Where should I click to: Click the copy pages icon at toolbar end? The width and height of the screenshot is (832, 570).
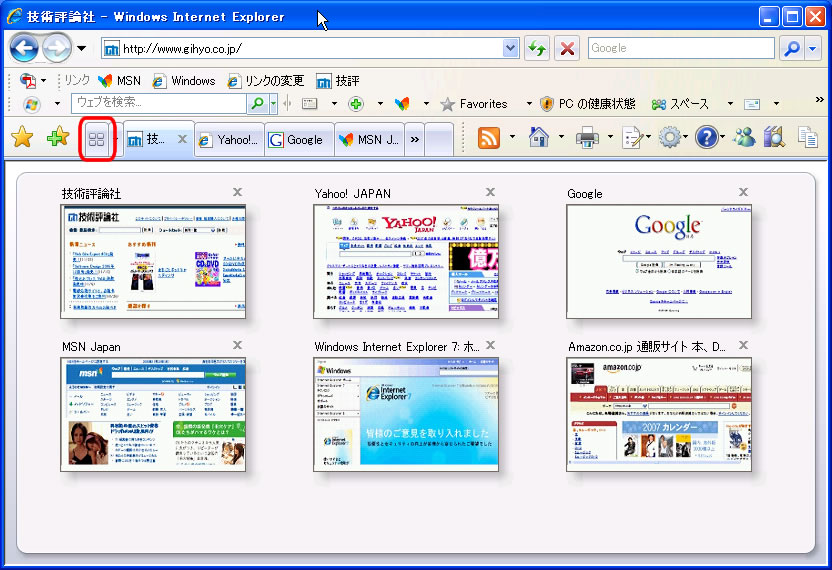808,137
